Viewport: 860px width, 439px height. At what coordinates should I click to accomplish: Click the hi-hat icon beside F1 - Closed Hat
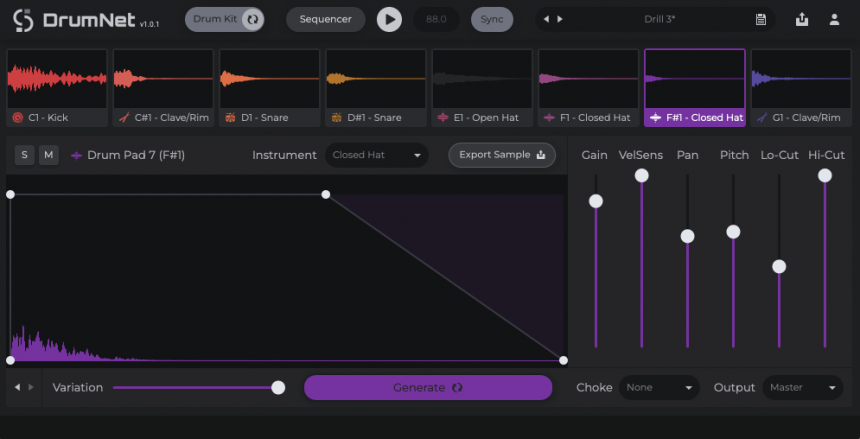(x=549, y=117)
